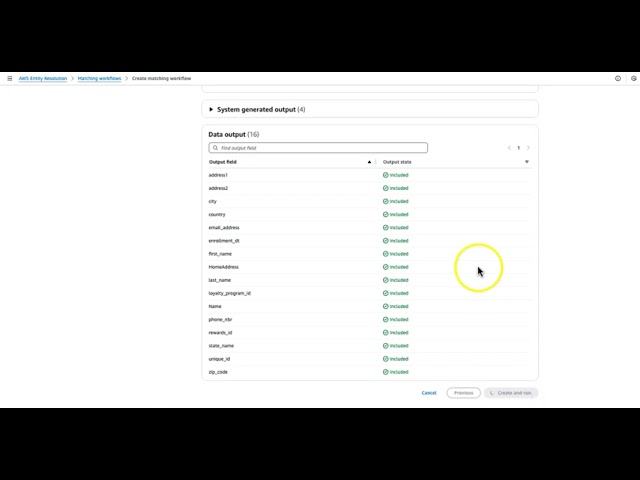Select the last_name output field

click(220, 280)
